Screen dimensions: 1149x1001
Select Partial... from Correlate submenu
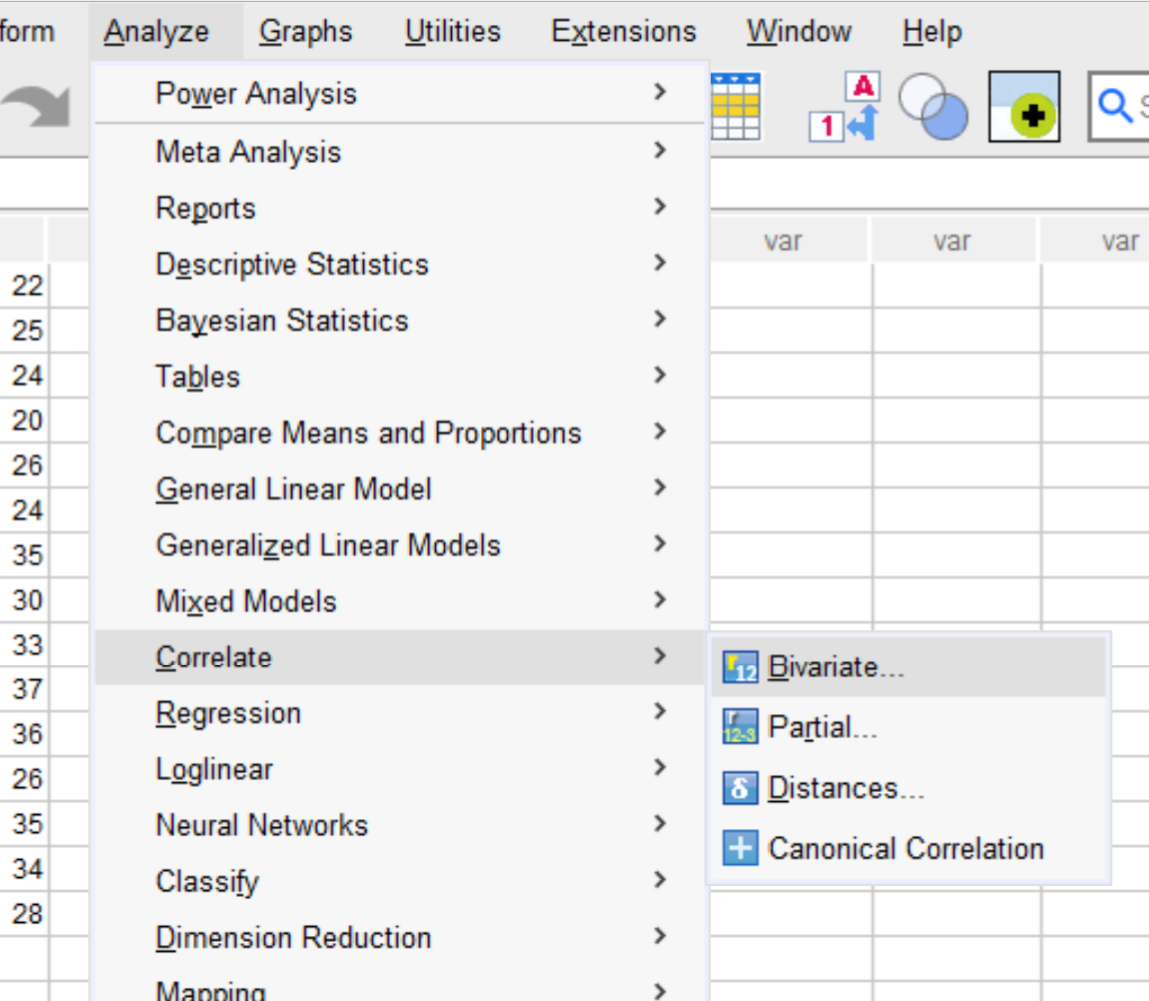(909, 728)
